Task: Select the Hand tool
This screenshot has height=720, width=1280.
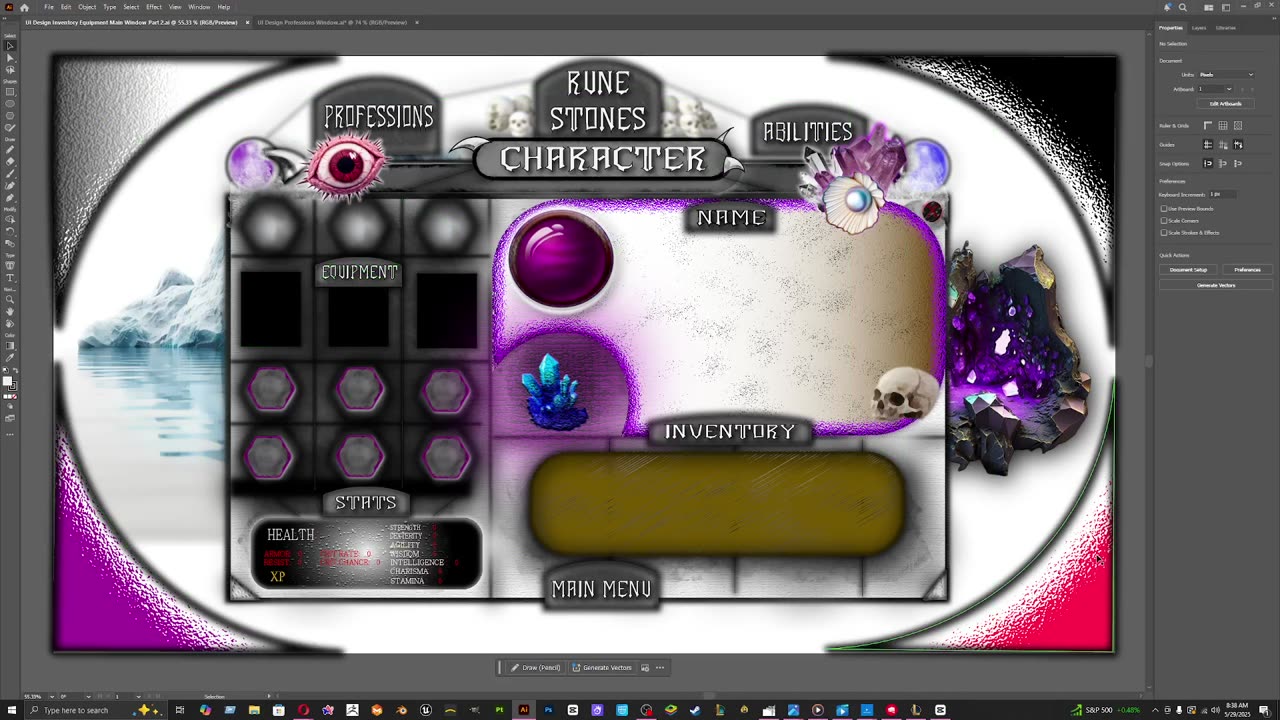Action: click(x=10, y=311)
